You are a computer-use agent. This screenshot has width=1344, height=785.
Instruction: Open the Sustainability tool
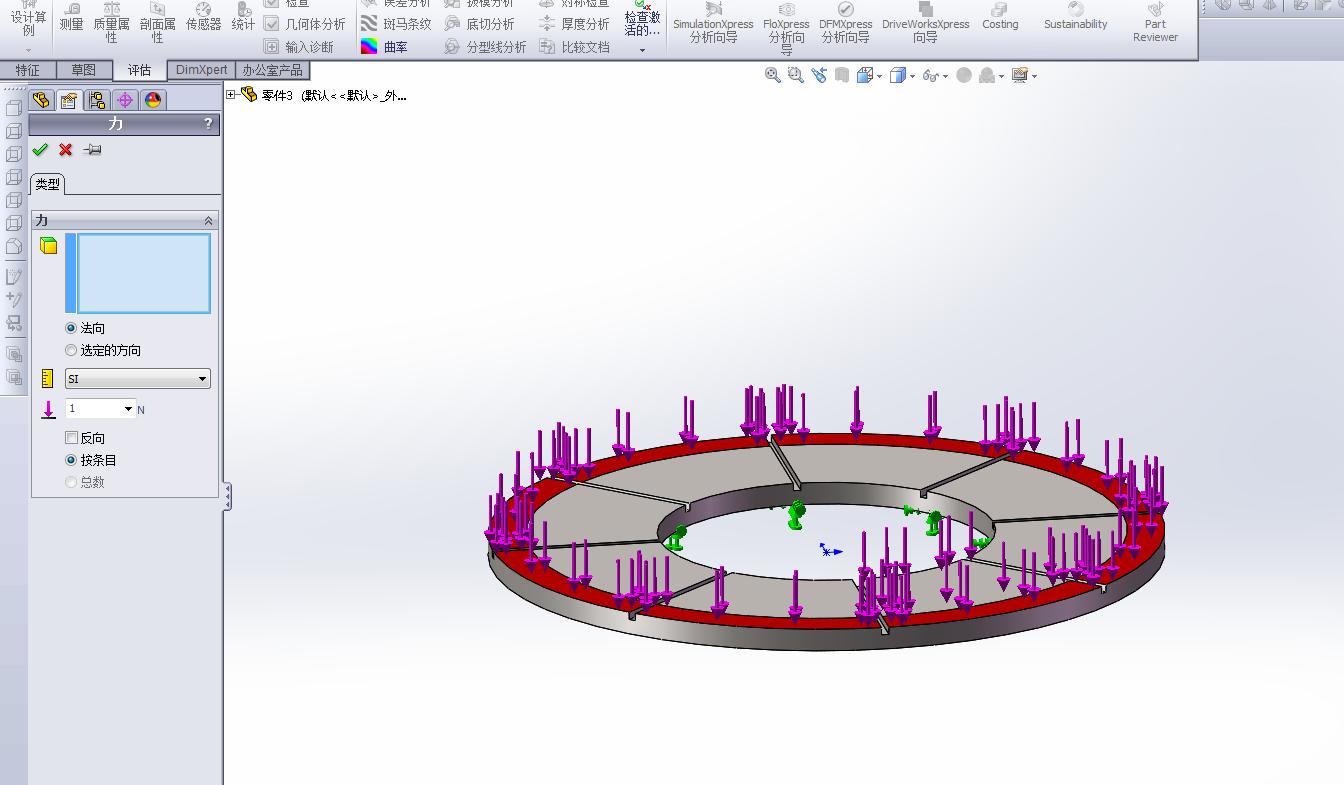click(x=1076, y=17)
